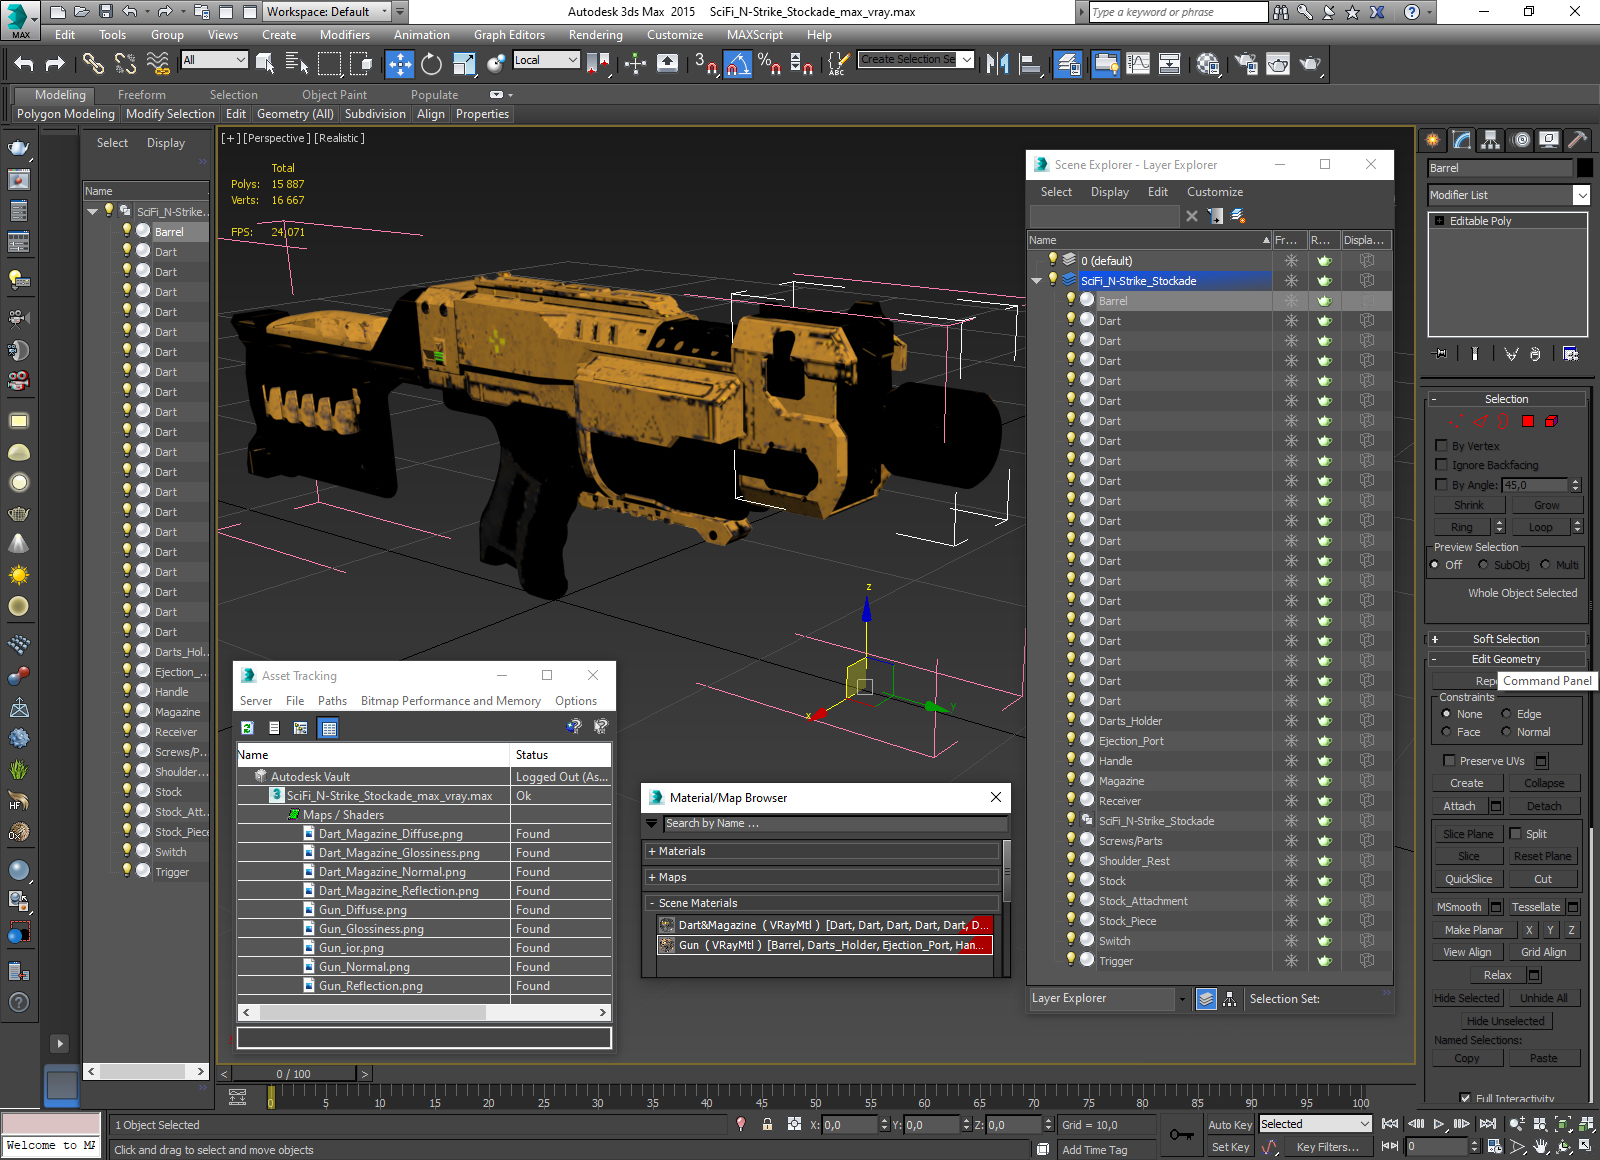
Task: Open Customize menu in Scene Explorer
Action: [1215, 192]
